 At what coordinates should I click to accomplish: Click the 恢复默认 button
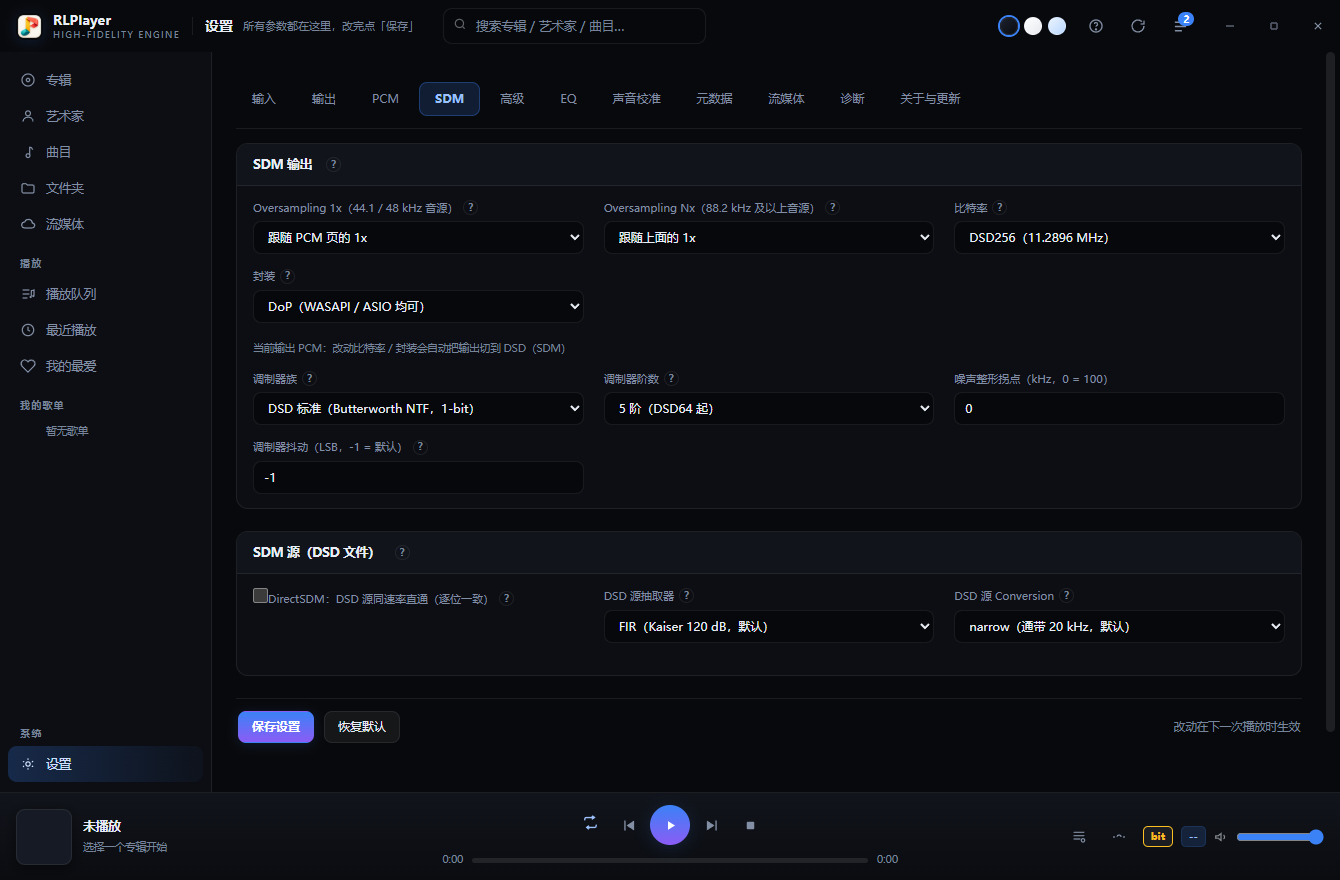coord(362,727)
